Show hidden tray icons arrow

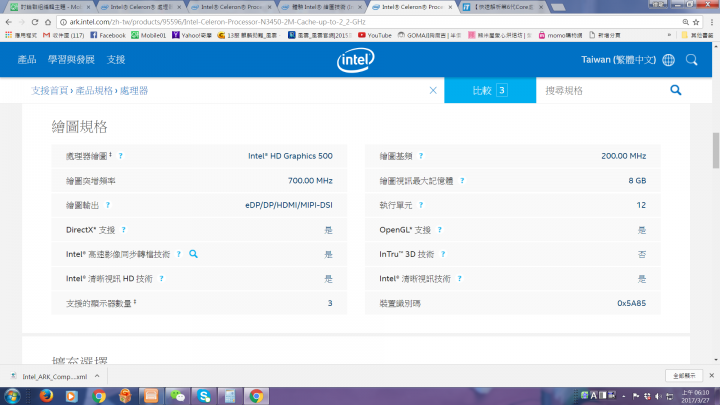tap(624, 396)
